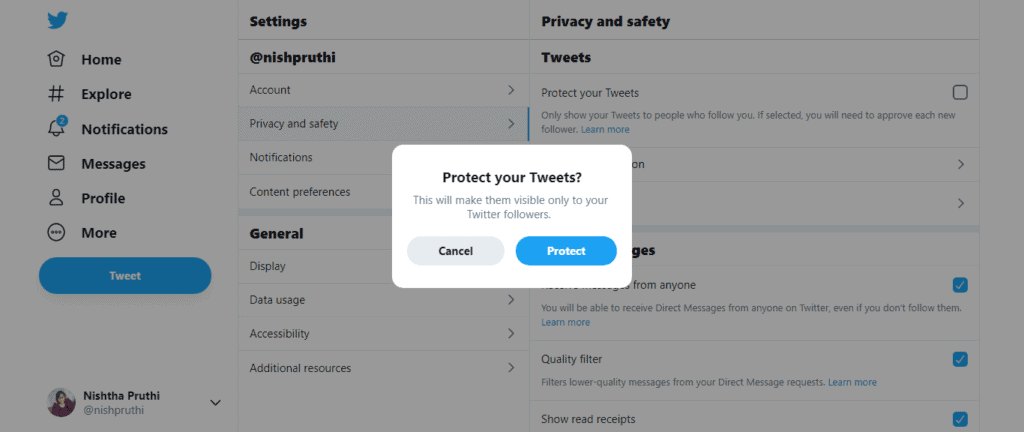Click the Messages envelope icon
Image resolution: width=1024 pixels, height=432 pixels.
tap(57, 163)
